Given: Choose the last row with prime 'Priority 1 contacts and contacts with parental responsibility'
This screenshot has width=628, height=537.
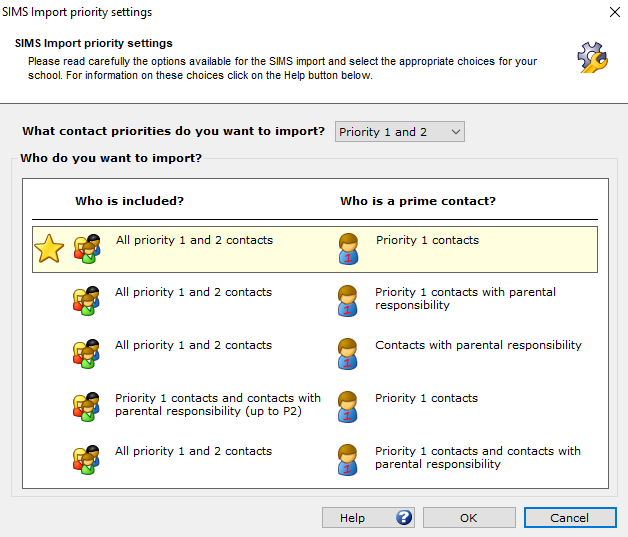Looking at the screenshot, I should pos(315,460).
